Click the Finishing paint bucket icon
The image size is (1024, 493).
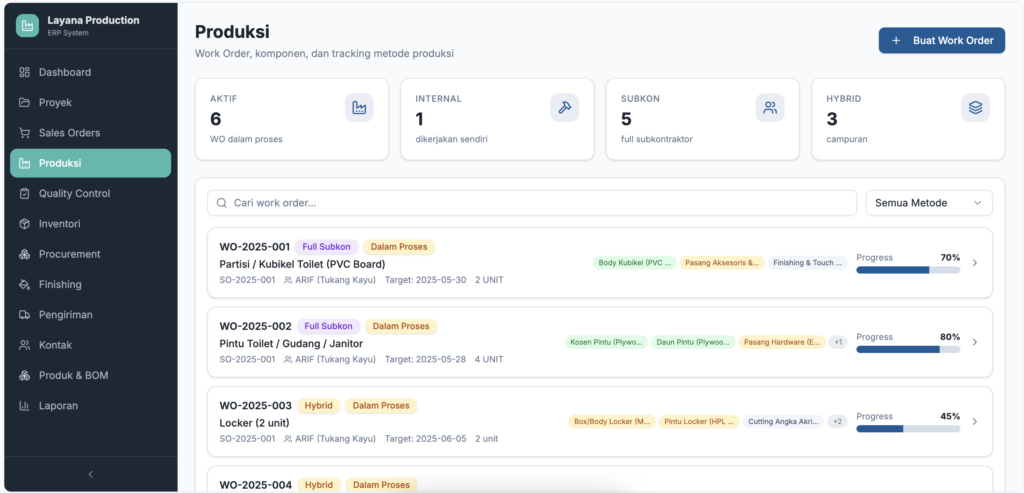click(x=25, y=285)
